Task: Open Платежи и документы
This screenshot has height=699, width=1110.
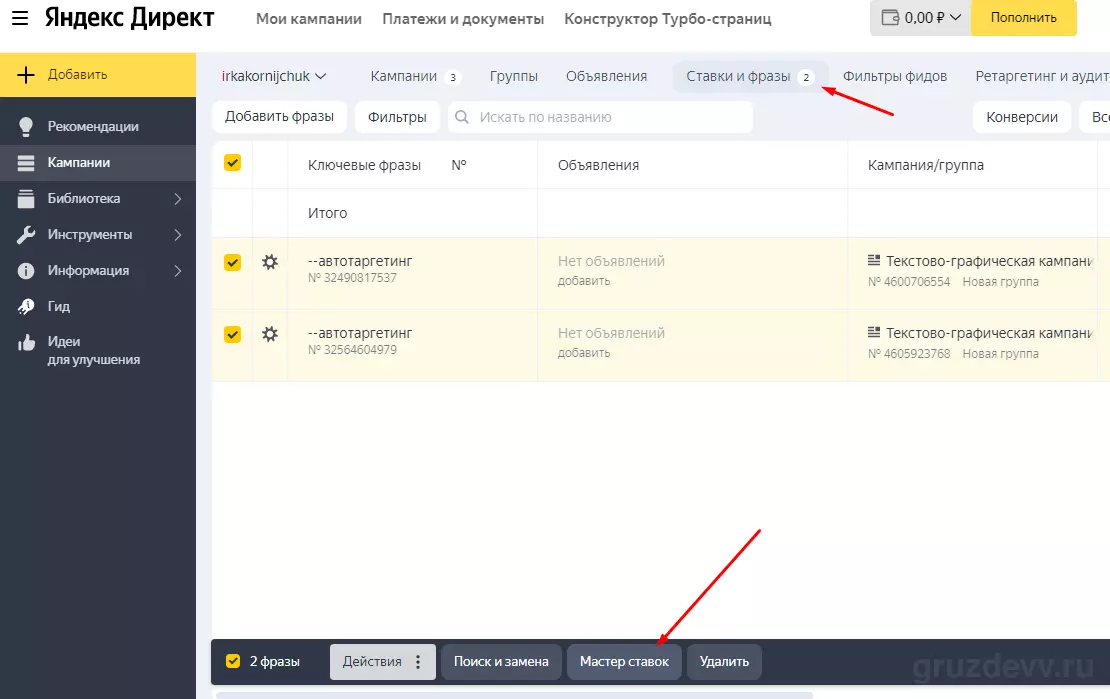Action: point(463,19)
